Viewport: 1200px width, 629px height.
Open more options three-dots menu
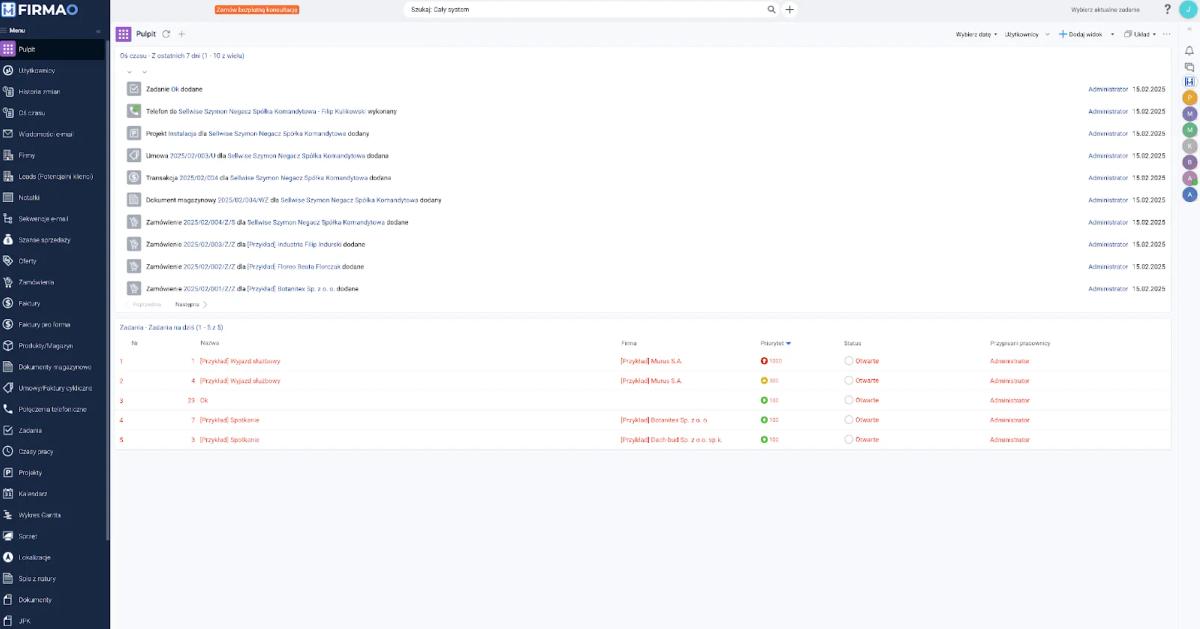click(1166, 34)
